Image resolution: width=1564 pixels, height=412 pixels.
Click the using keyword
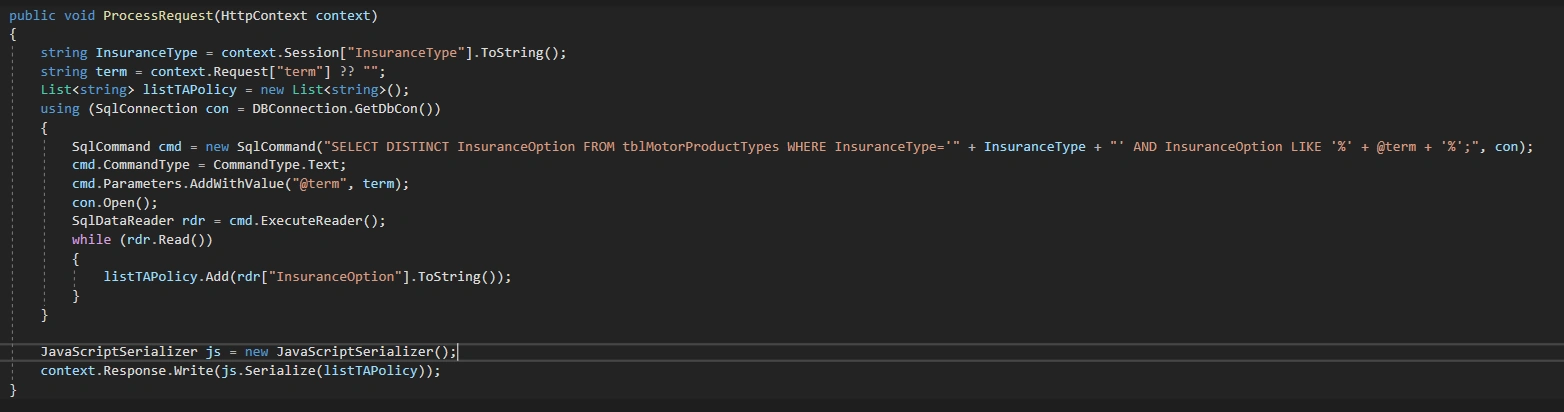tap(60, 109)
